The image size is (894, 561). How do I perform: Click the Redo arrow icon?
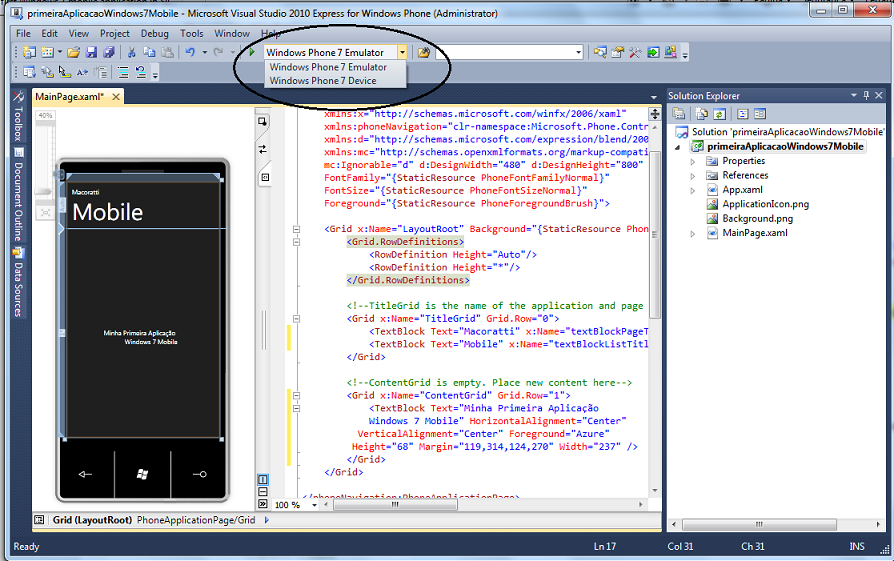pyautogui.click(x=218, y=52)
